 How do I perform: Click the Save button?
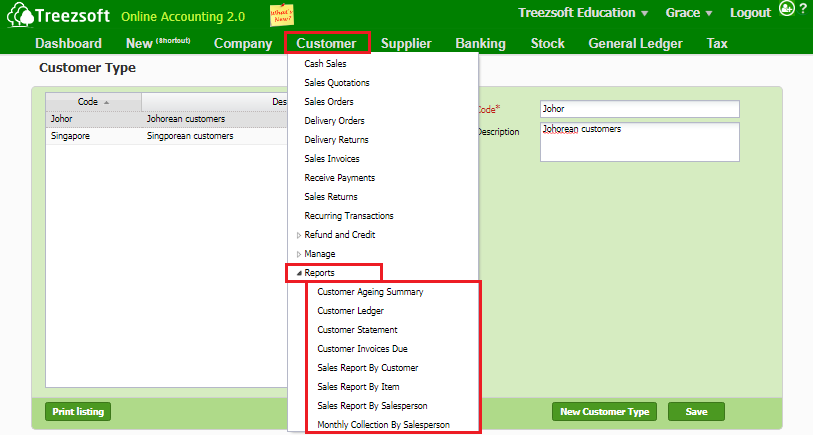coord(696,412)
